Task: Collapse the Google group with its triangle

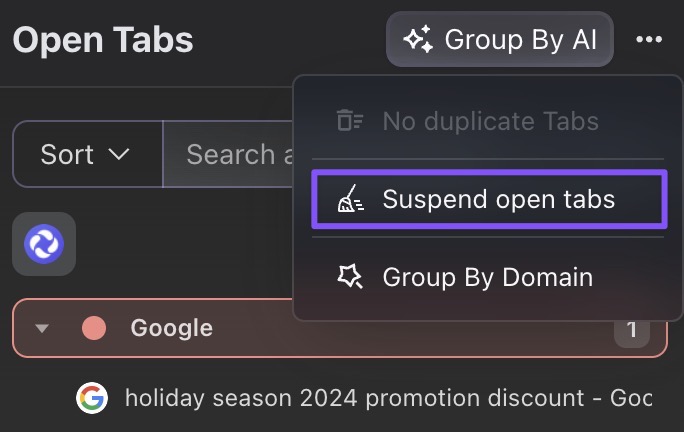Action: [x=42, y=329]
